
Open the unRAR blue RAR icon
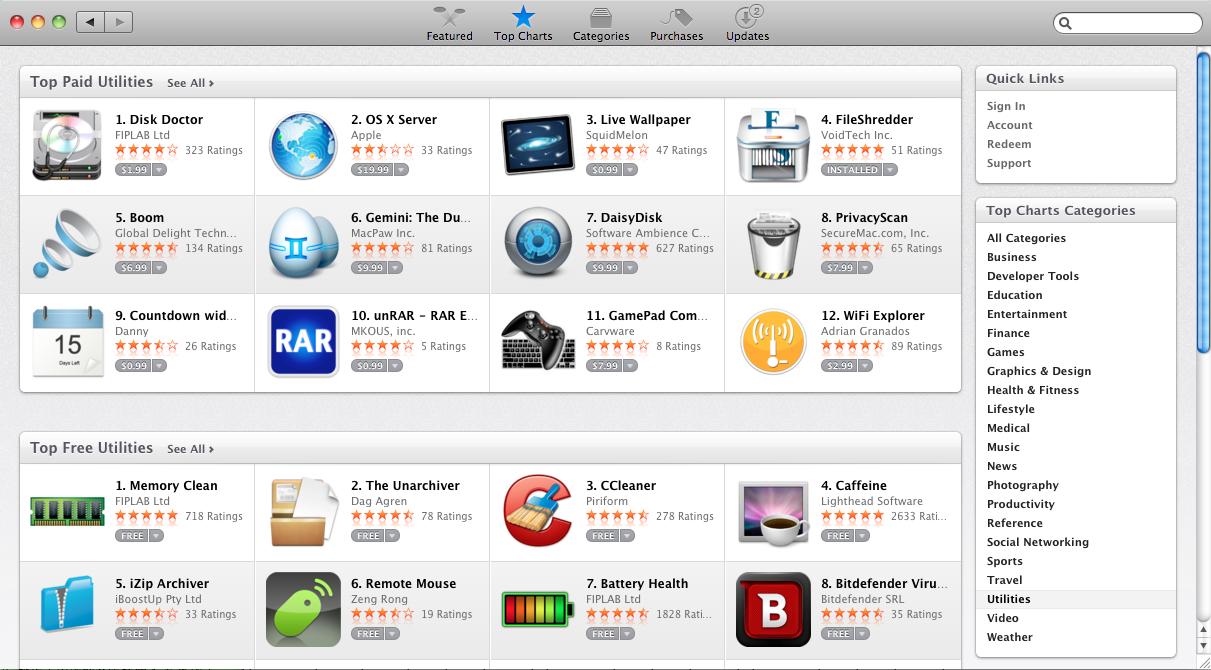(x=303, y=342)
